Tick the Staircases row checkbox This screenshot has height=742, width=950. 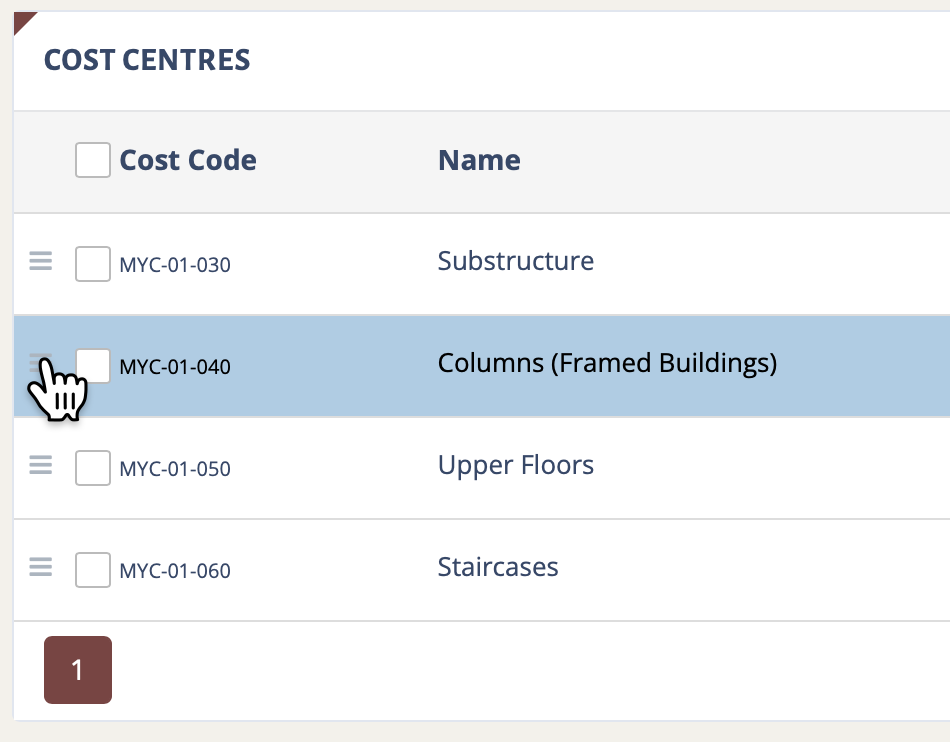coord(93,570)
